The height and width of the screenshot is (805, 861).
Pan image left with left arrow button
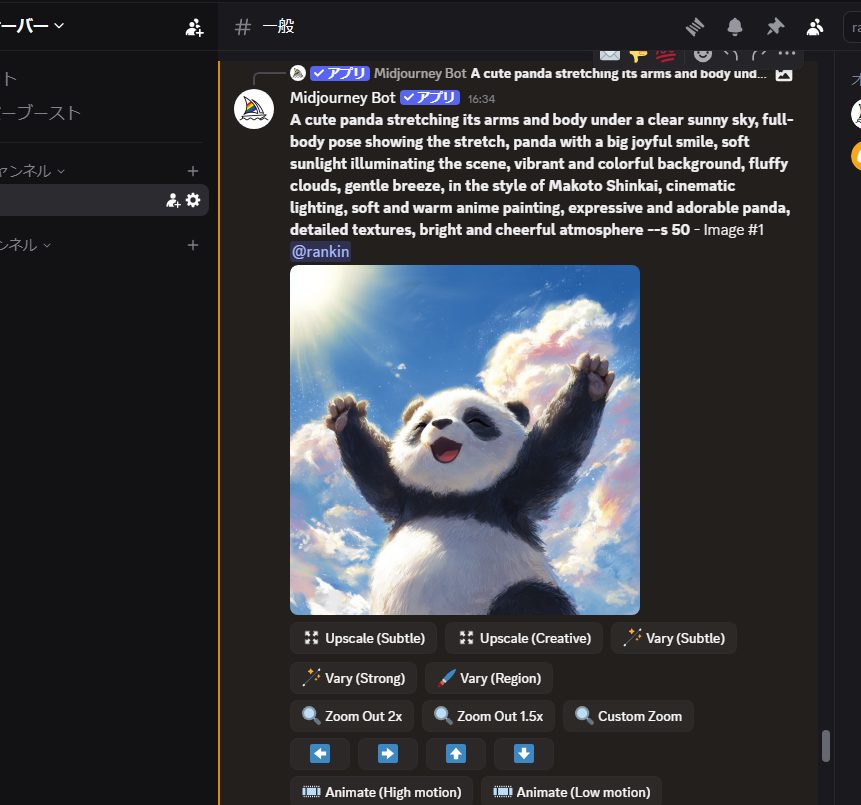[x=320, y=754]
